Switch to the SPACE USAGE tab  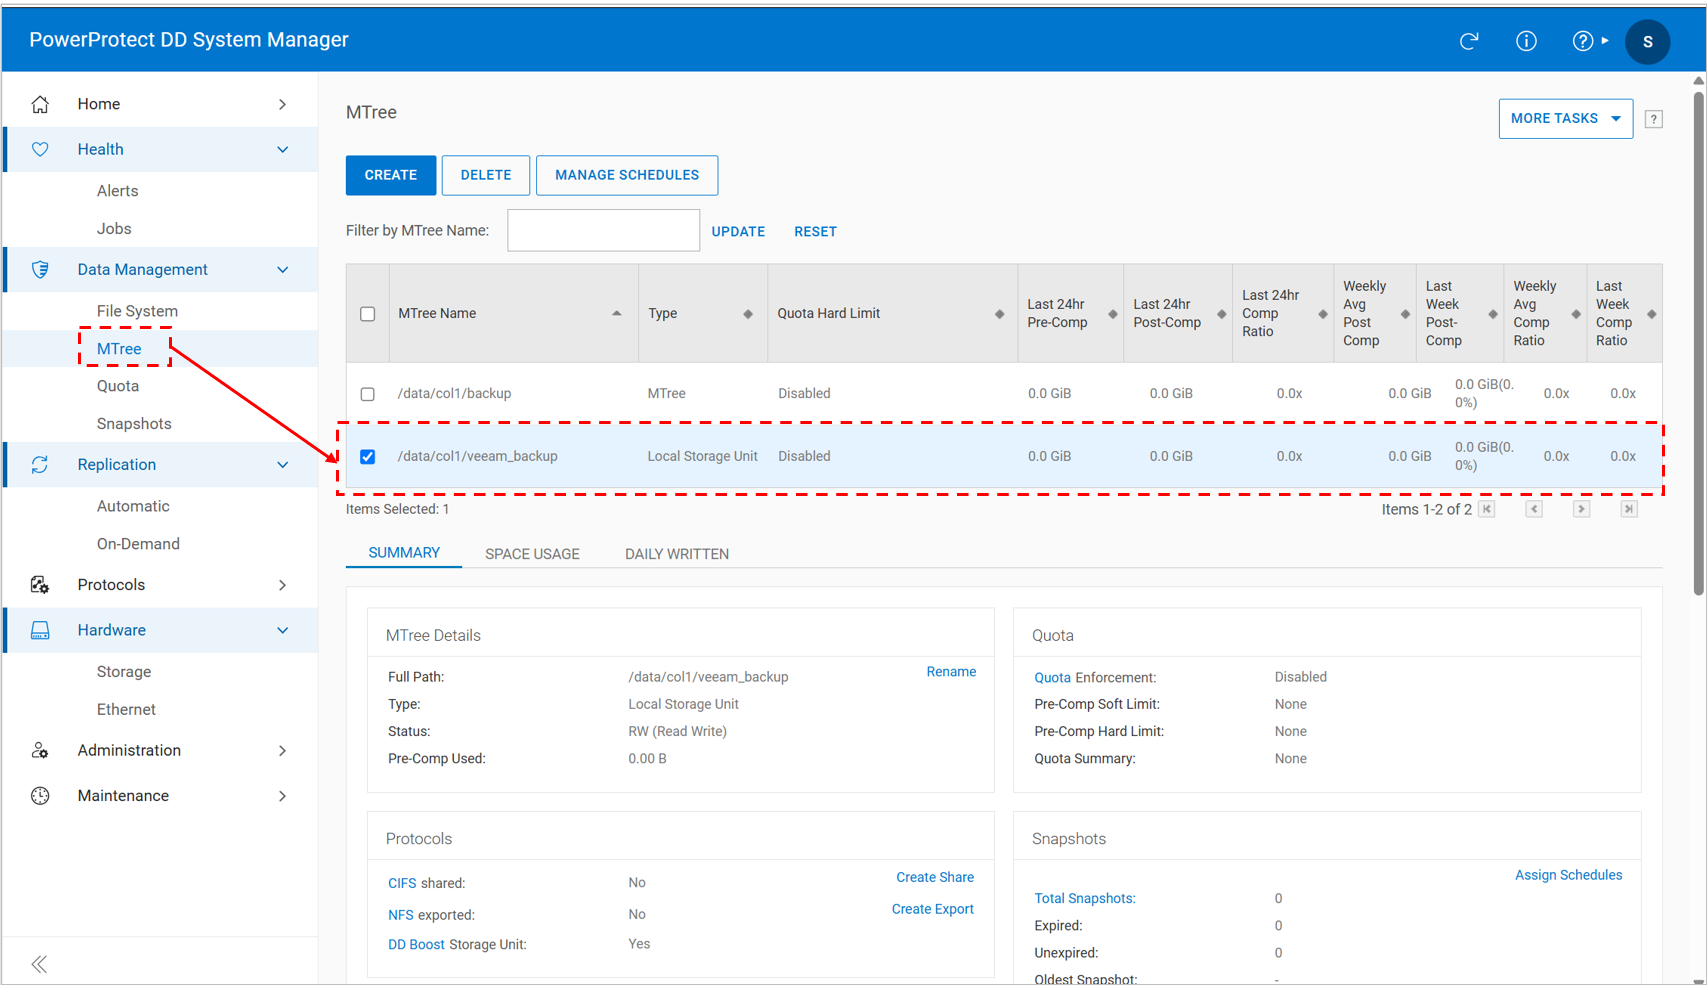point(532,554)
